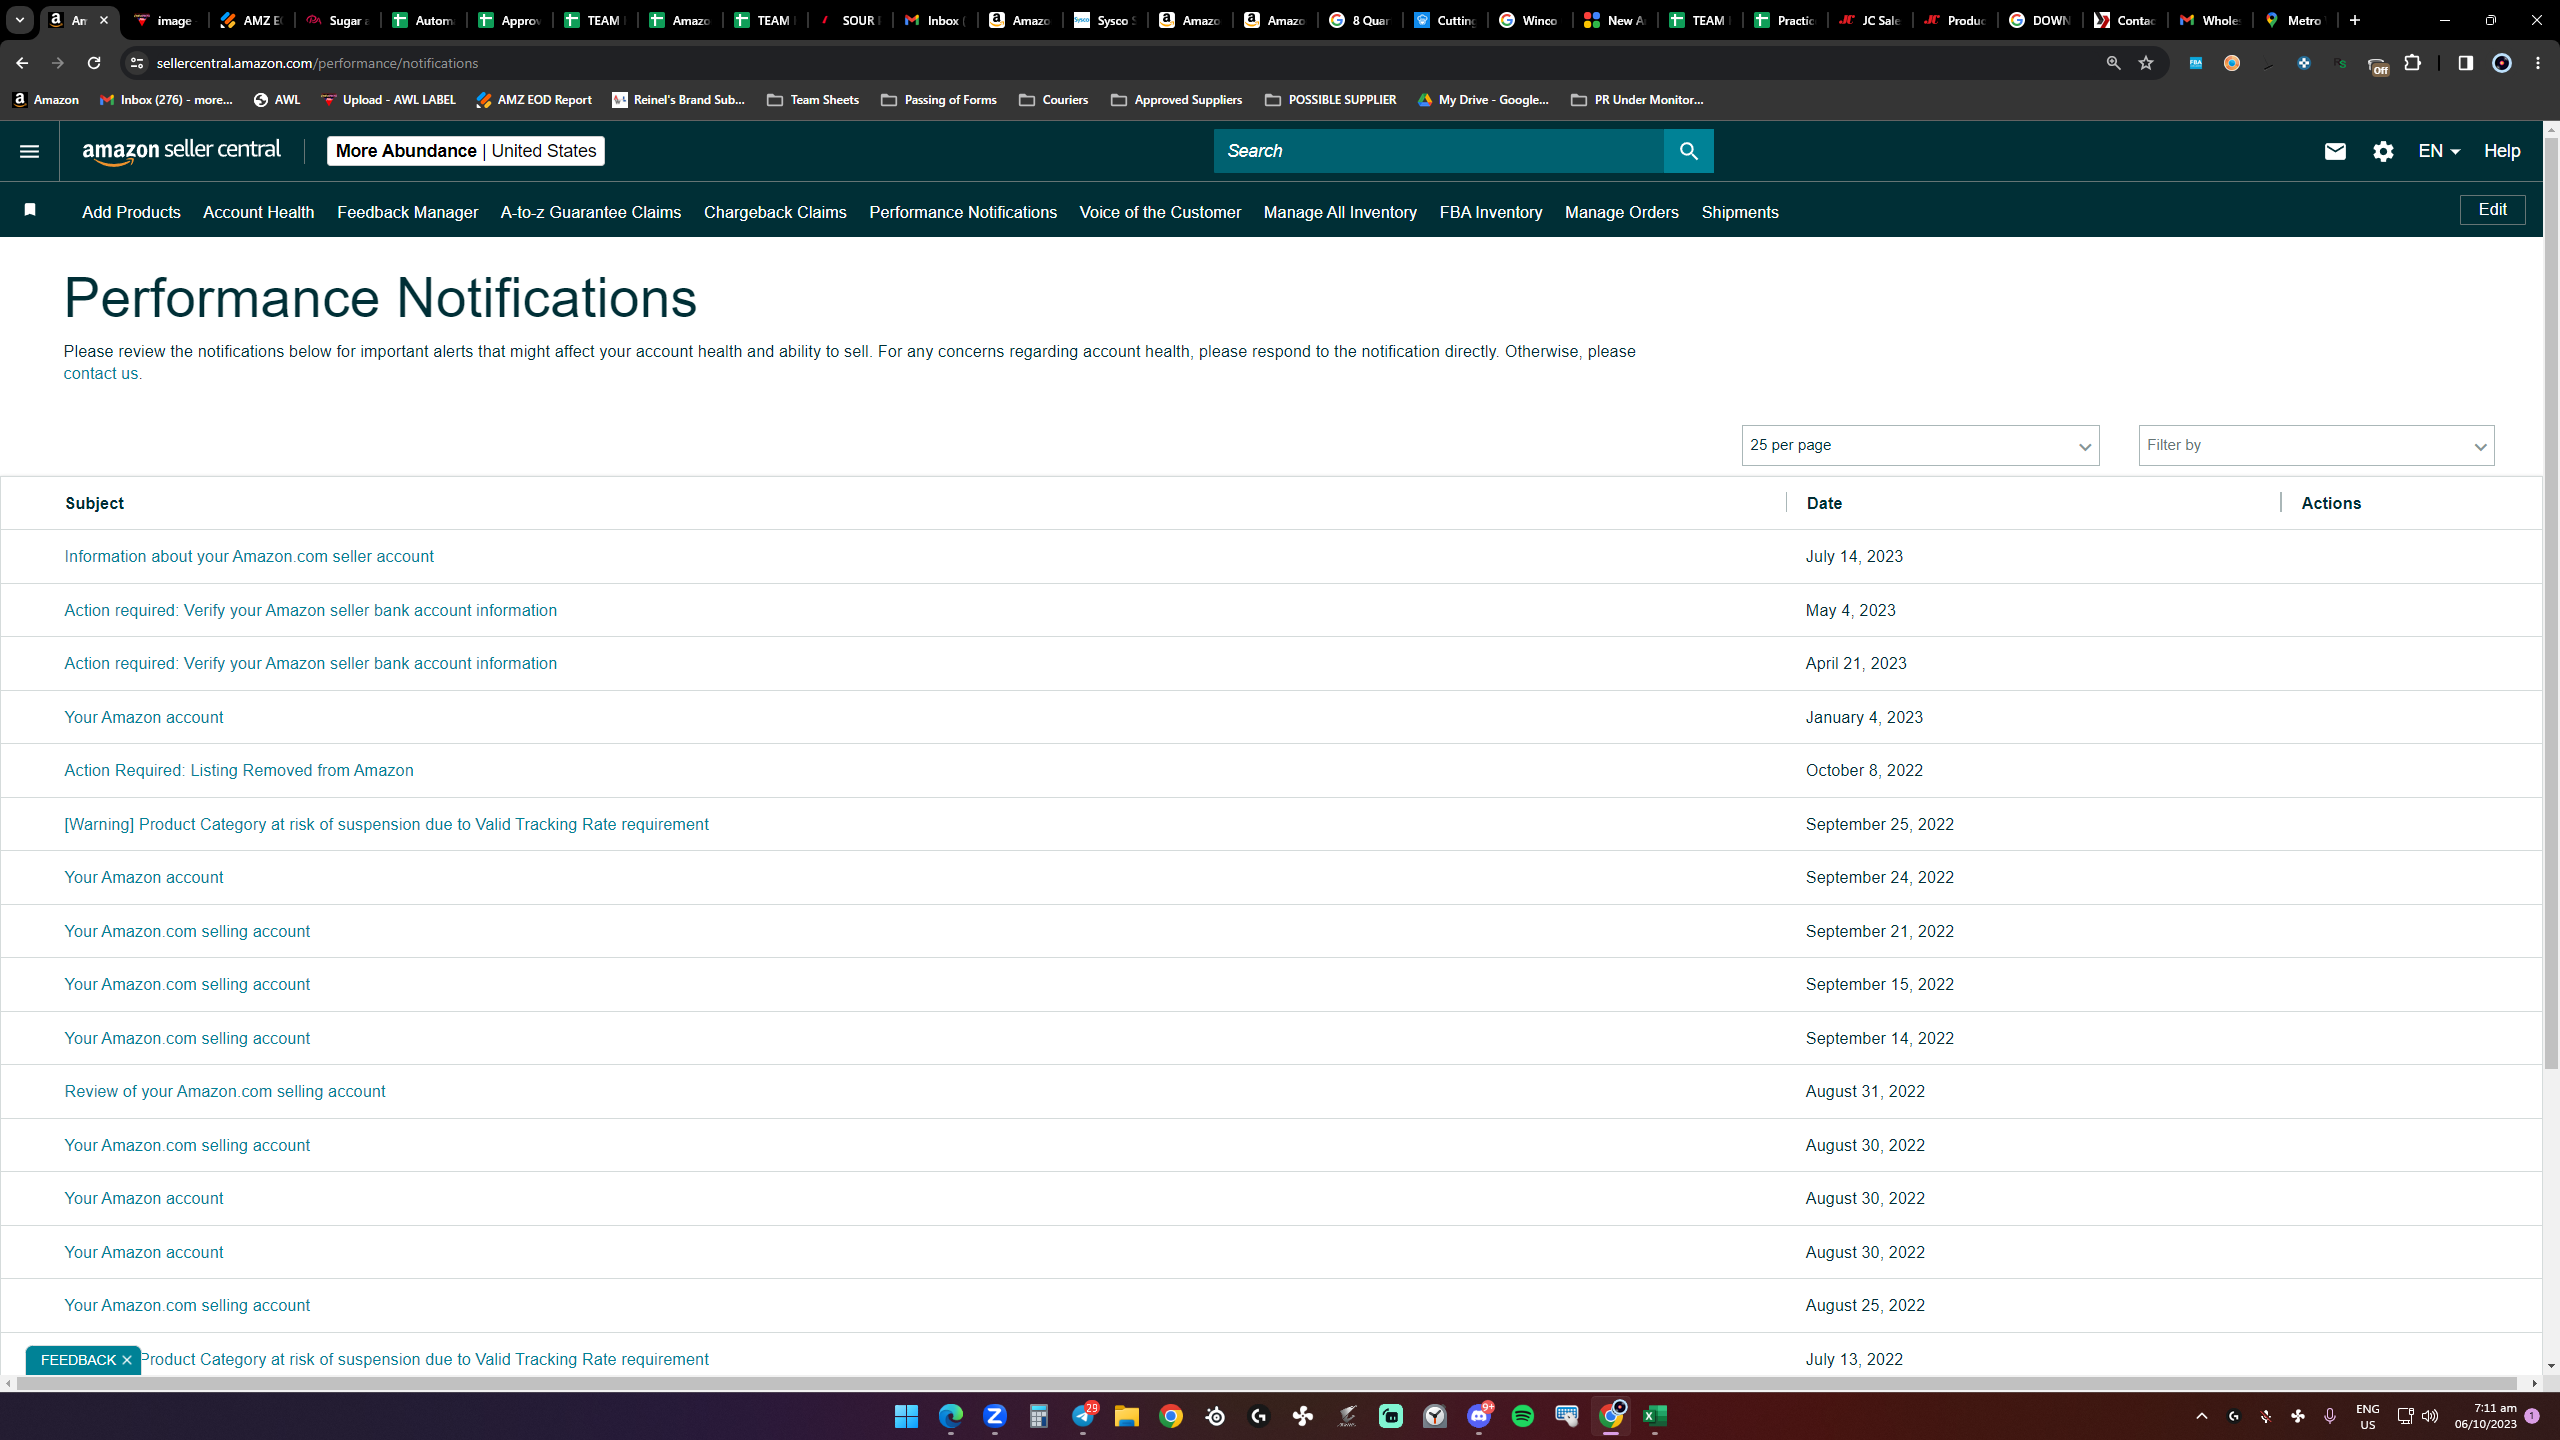Open A-to-z Guarantee Claims
The height and width of the screenshot is (1440, 2560).
(591, 212)
